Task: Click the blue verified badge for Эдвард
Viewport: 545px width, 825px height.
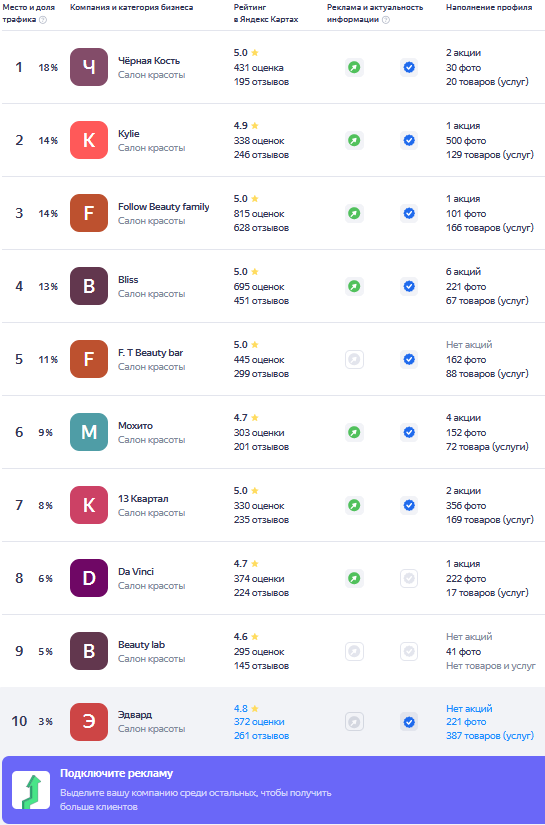Action: (x=409, y=722)
